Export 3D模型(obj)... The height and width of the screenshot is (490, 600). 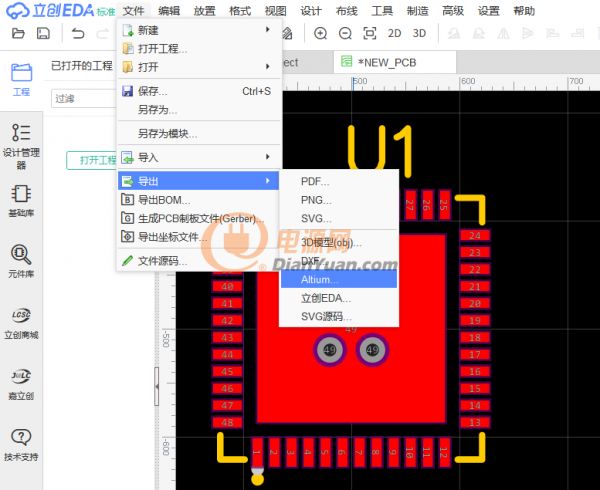click(x=339, y=242)
